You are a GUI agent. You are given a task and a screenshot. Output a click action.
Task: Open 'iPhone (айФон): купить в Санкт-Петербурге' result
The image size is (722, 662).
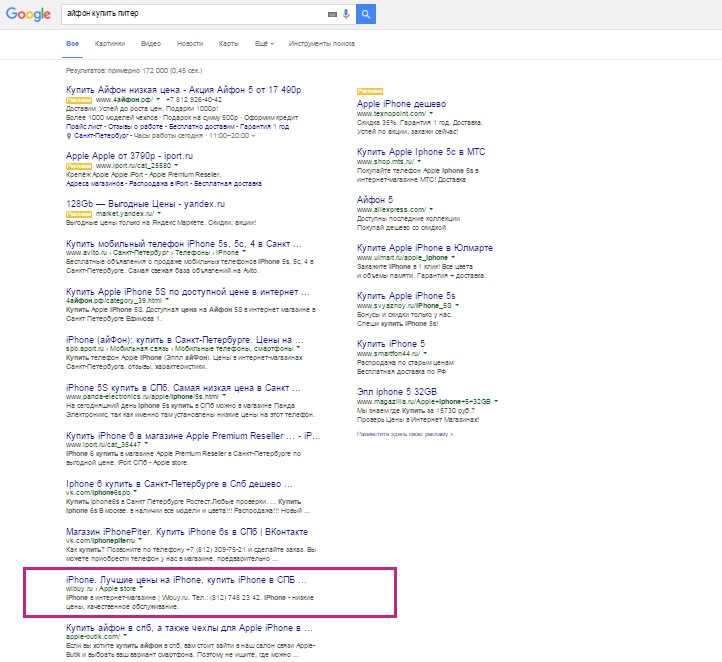(x=185, y=340)
